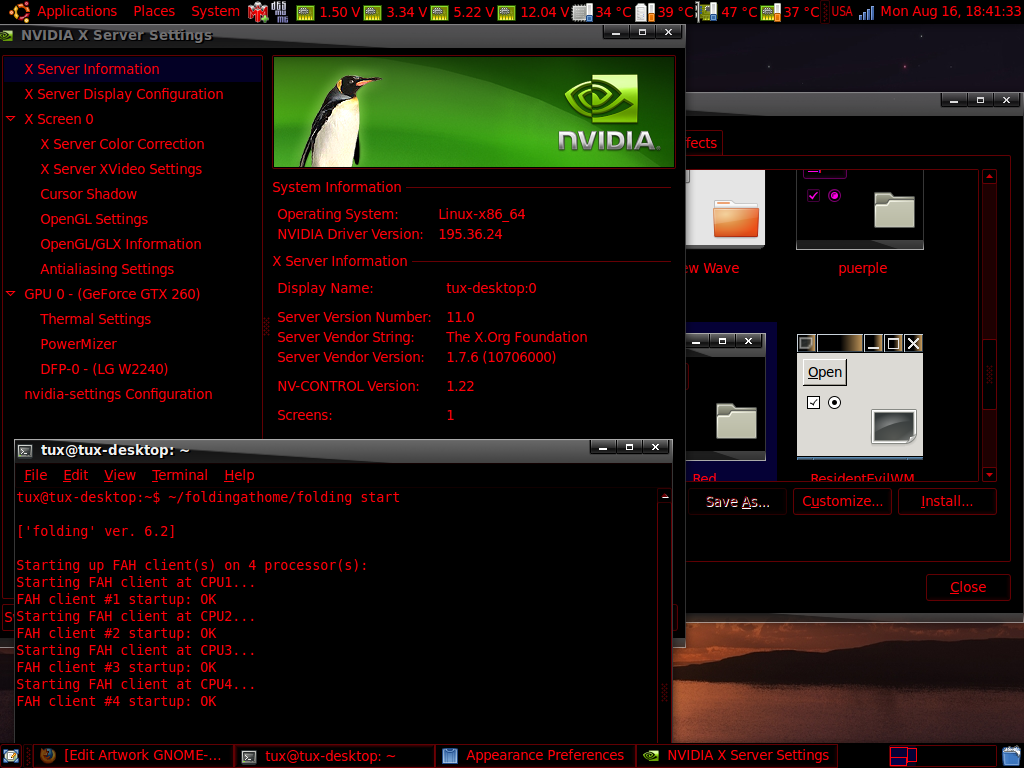Click the memory chip monitor icon in panel
This screenshot has height=768, width=1024.
pos(280,12)
